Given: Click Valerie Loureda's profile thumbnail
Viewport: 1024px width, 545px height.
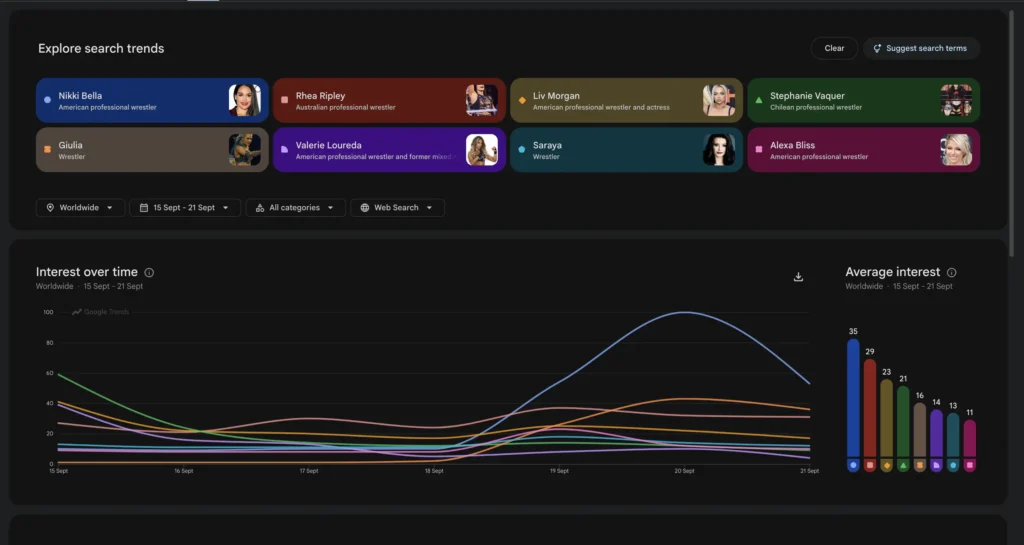Looking at the screenshot, I should 482,150.
